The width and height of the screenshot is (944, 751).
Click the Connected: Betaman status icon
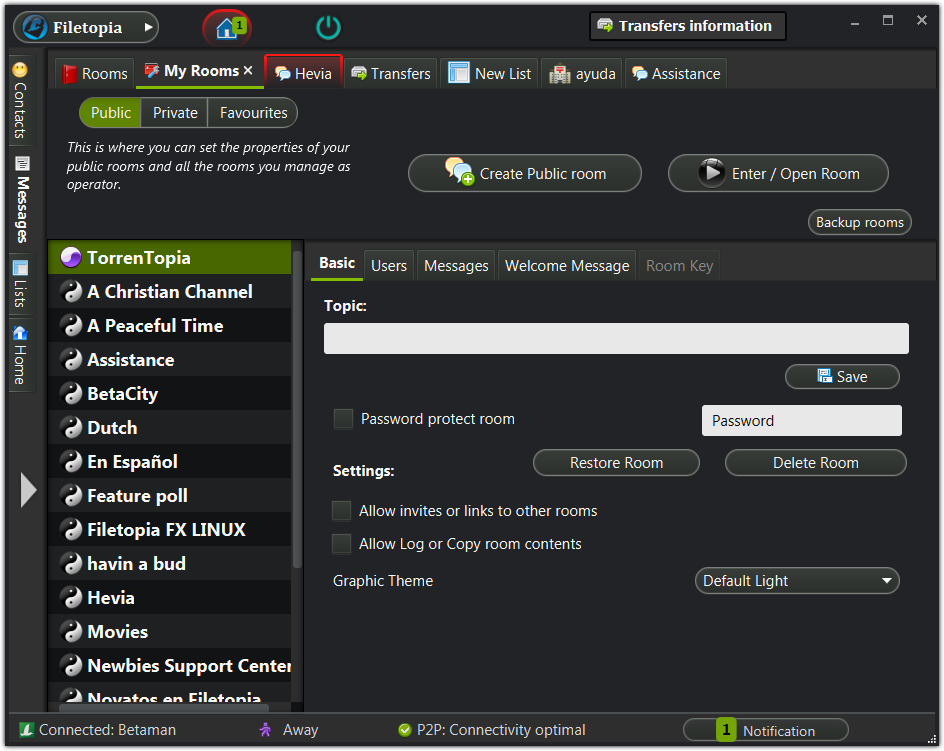26,730
